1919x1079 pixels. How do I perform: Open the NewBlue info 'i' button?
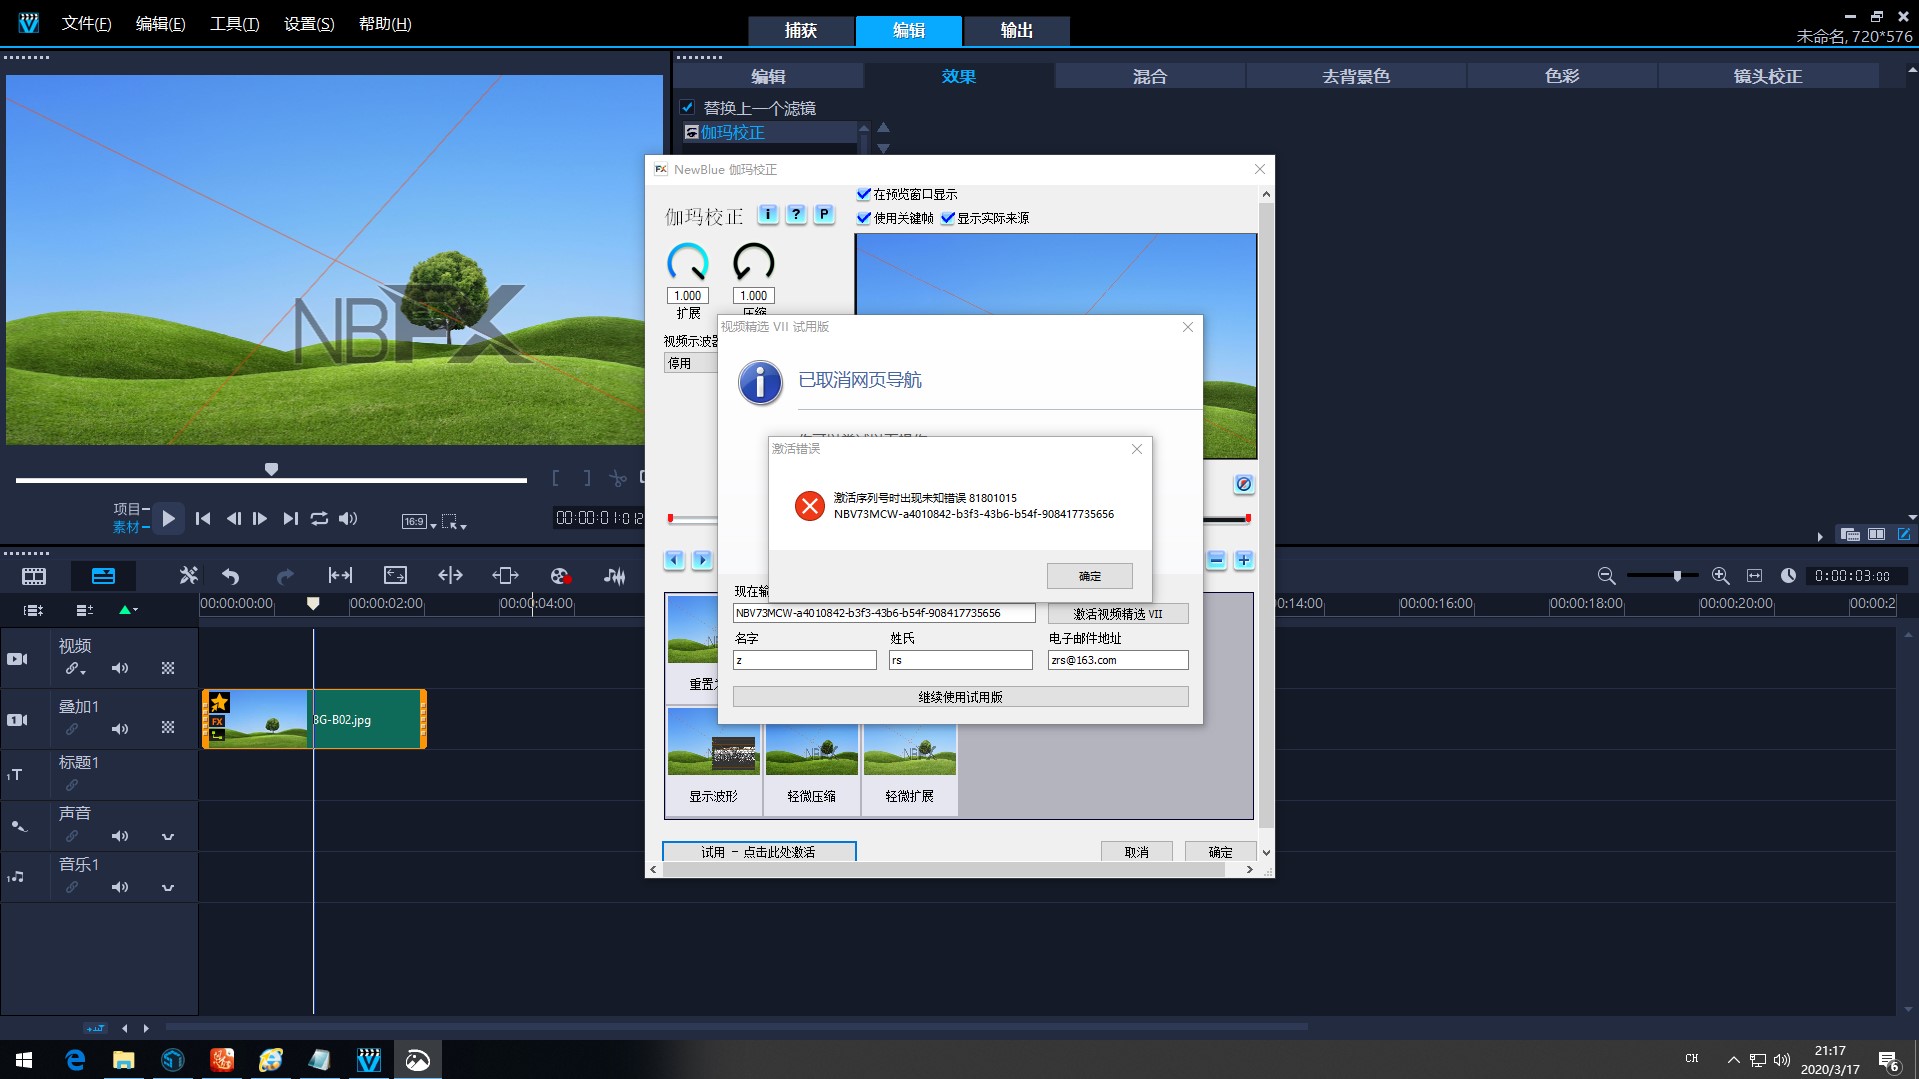pos(767,214)
